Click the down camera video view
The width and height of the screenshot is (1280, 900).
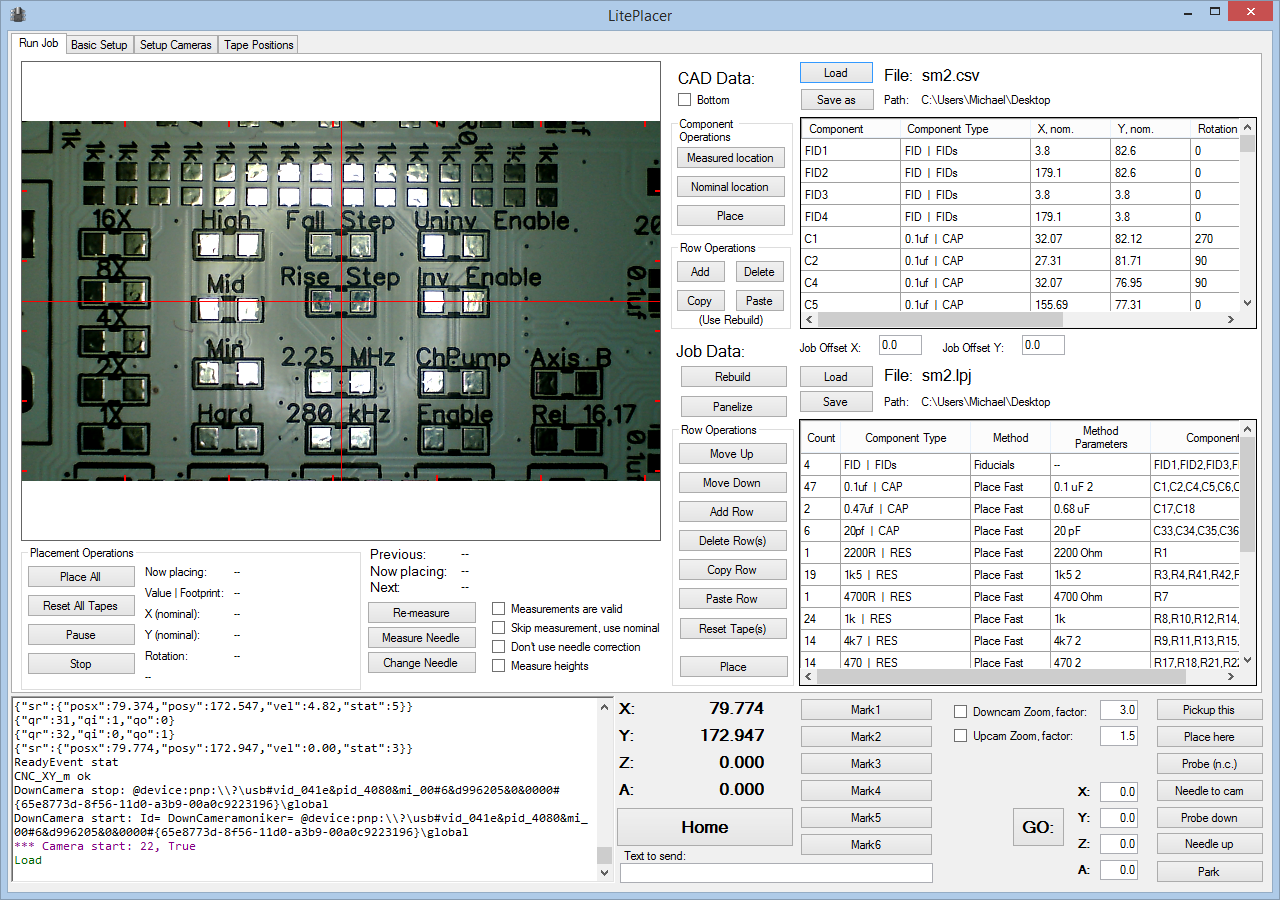click(x=340, y=301)
